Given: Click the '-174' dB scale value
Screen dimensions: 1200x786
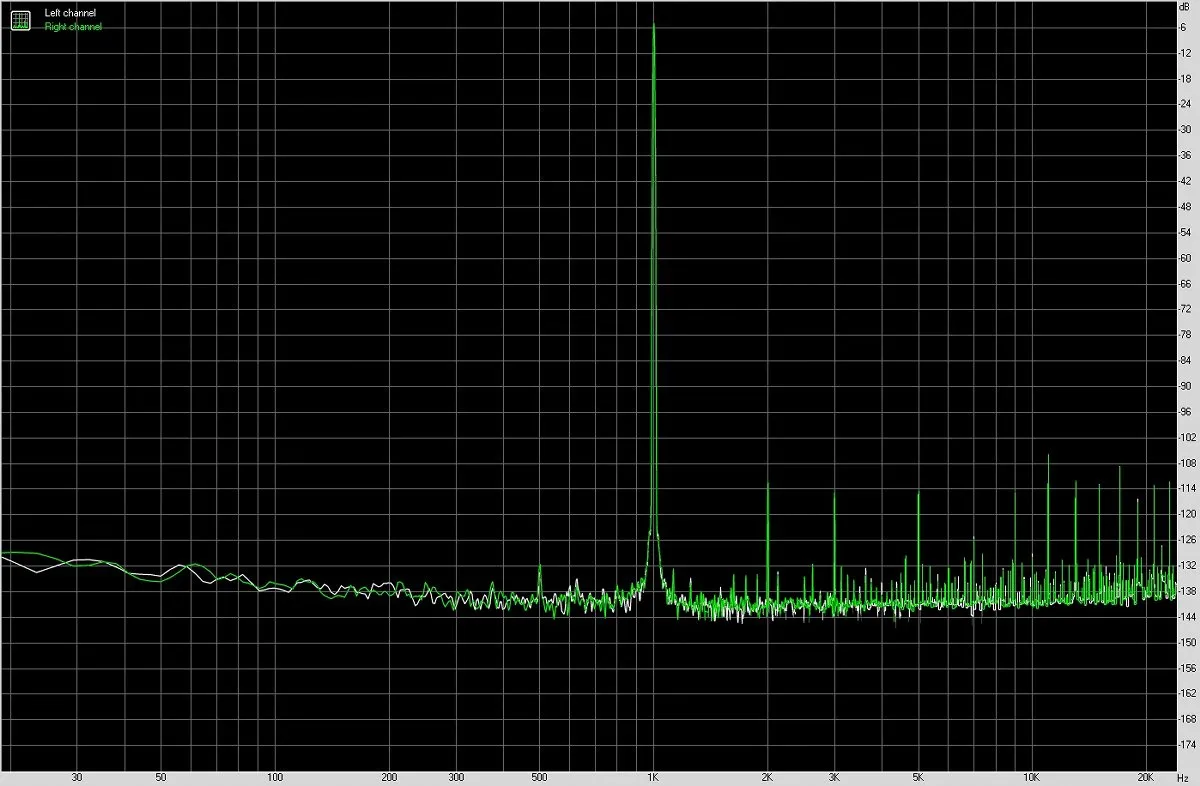Looking at the screenshot, I should point(1188,745).
